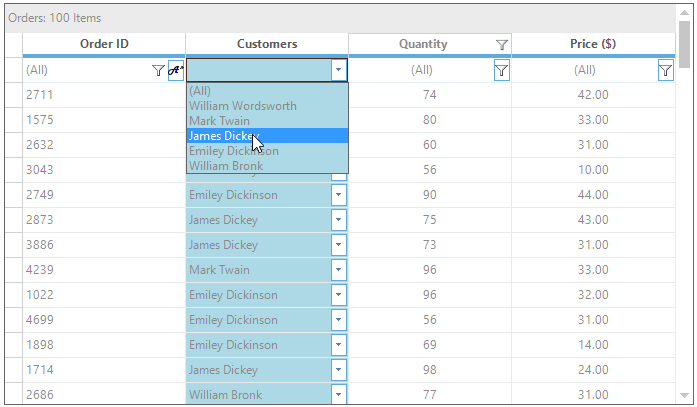Screen dimensions: 697x407
Task: Click the Price filter row funnel button
Action: (x=666, y=70)
